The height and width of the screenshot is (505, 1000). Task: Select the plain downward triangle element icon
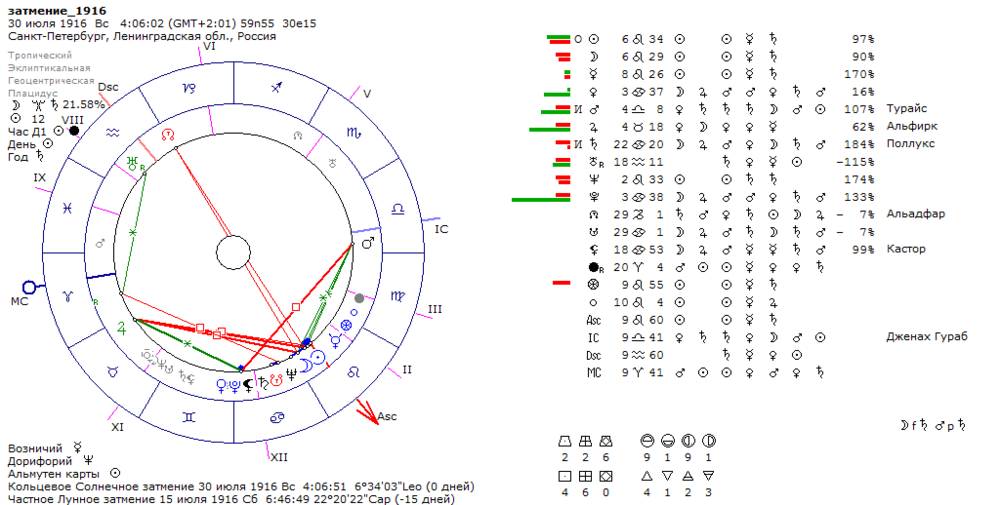pos(667,476)
